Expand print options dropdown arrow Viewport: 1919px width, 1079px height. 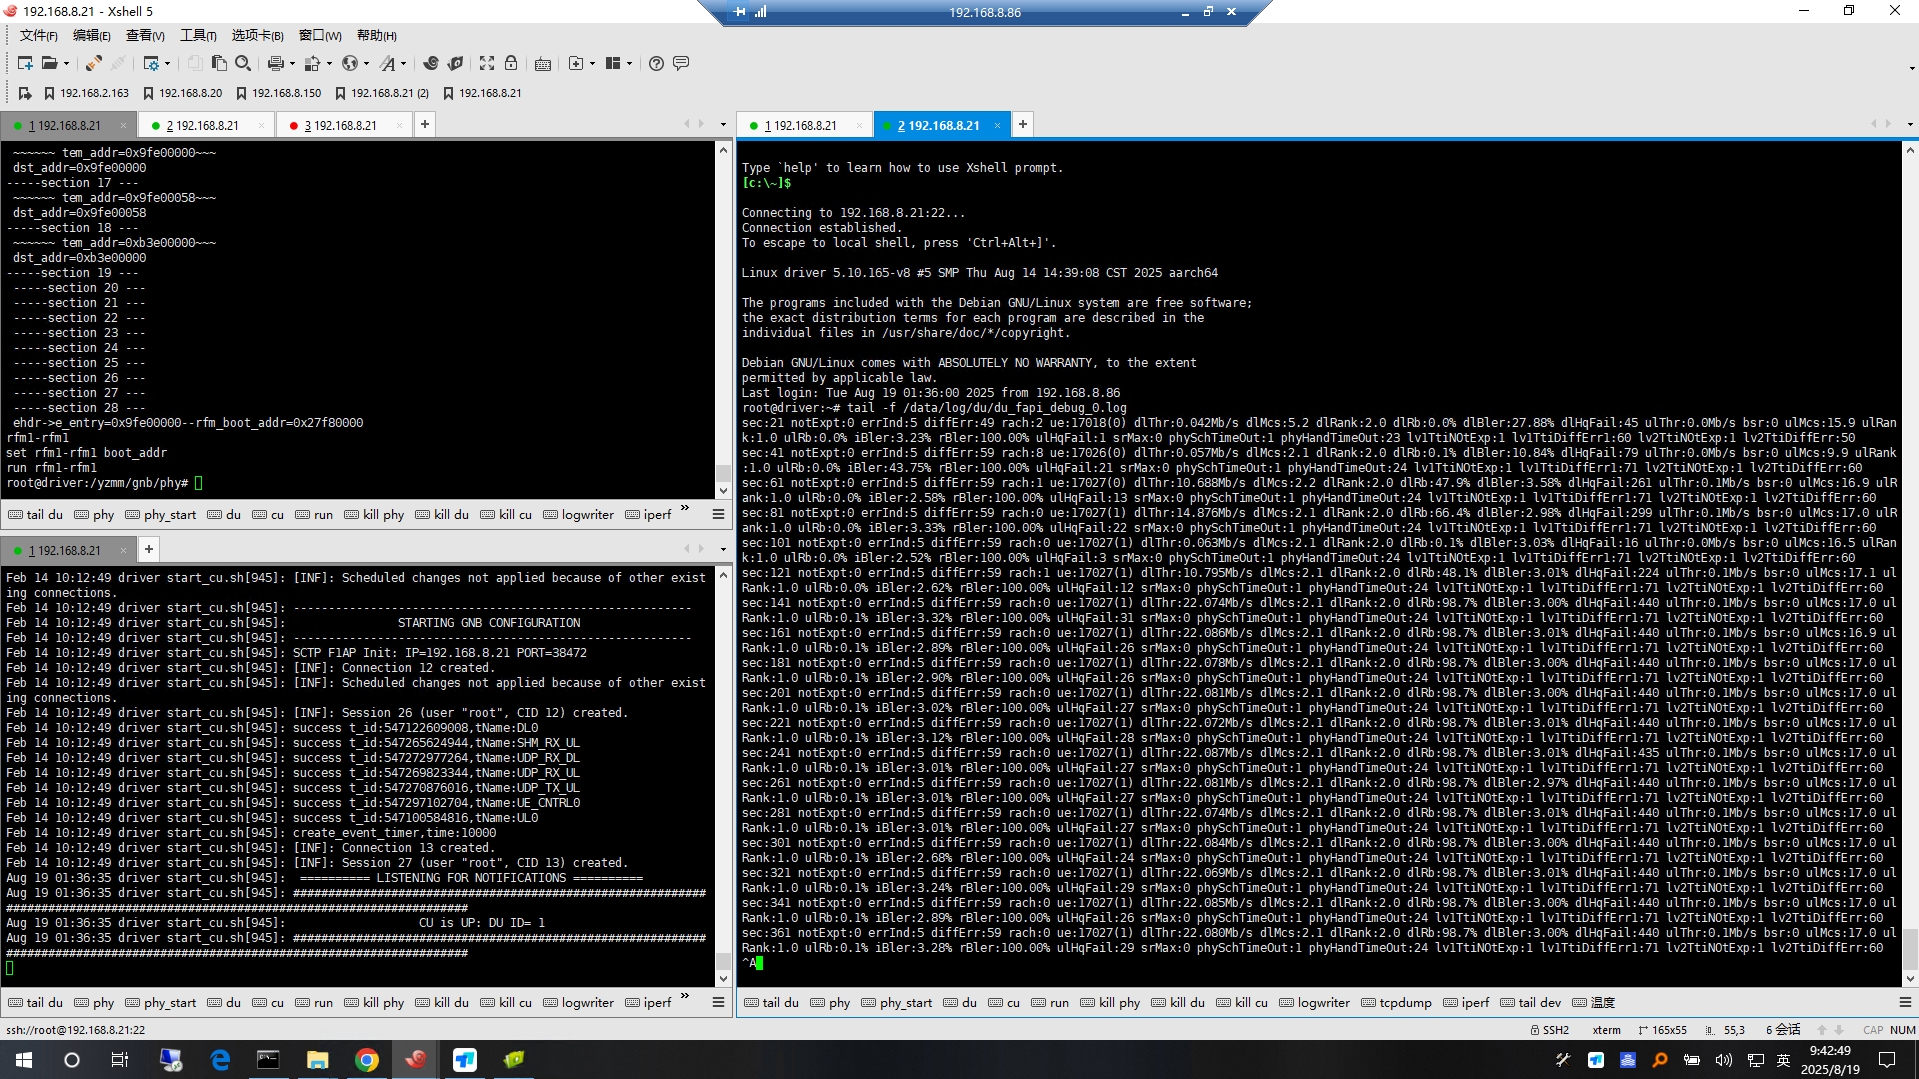pos(292,63)
